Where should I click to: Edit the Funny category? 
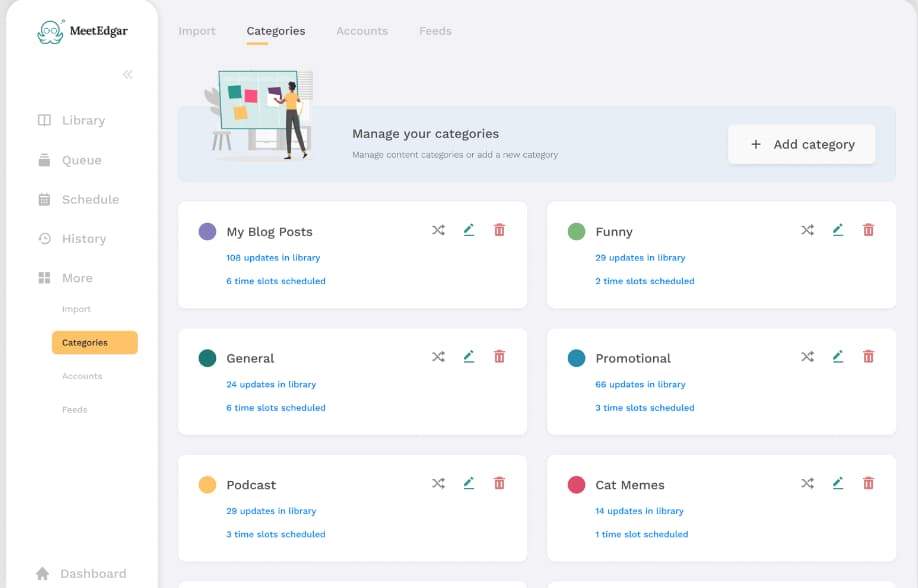click(838, 229)
